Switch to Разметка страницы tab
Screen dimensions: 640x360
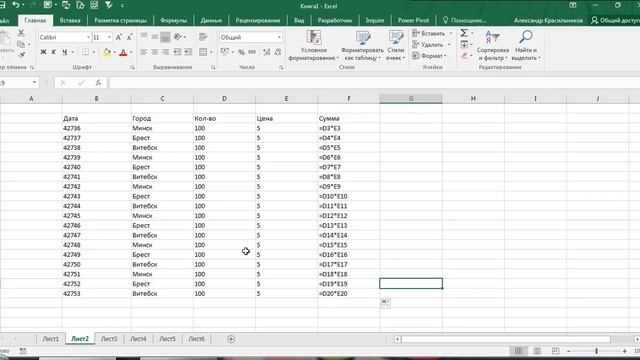pyautogui.click(x=120, y=20)
